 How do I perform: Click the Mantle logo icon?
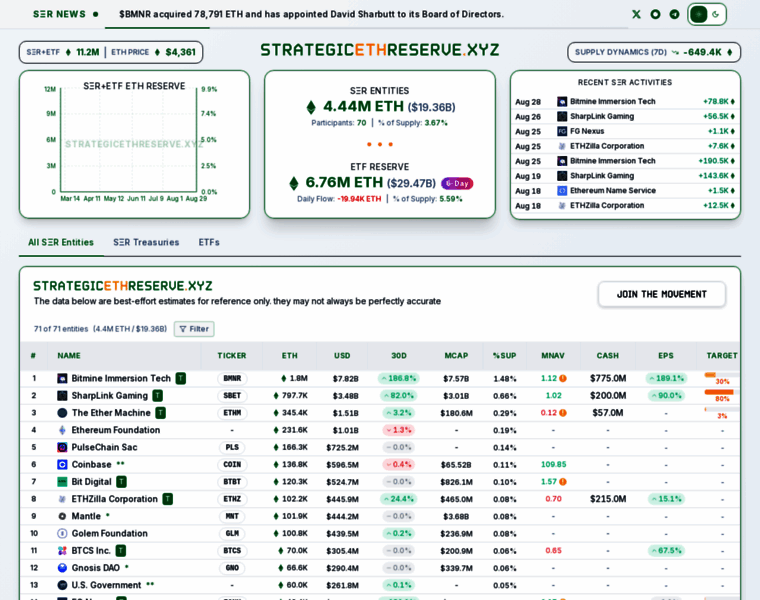coord(62,516)
